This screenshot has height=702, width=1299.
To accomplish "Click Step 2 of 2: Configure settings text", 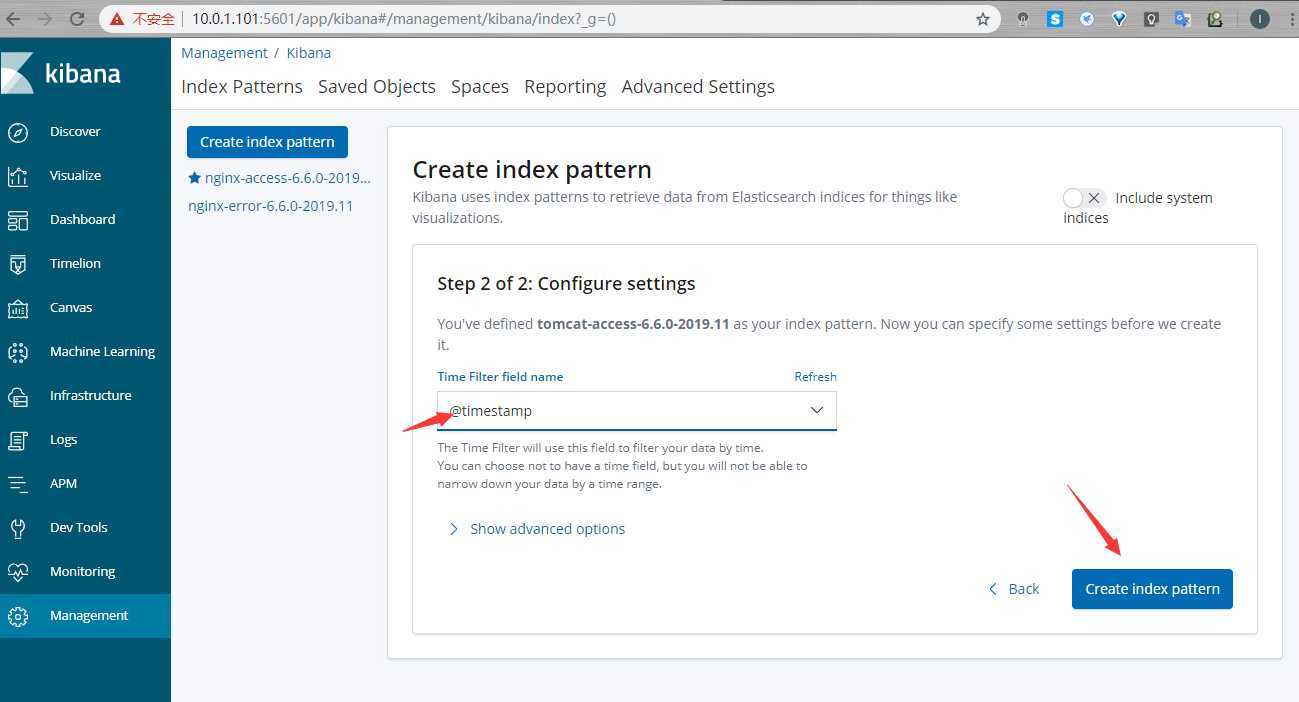I will pos(566,284).
